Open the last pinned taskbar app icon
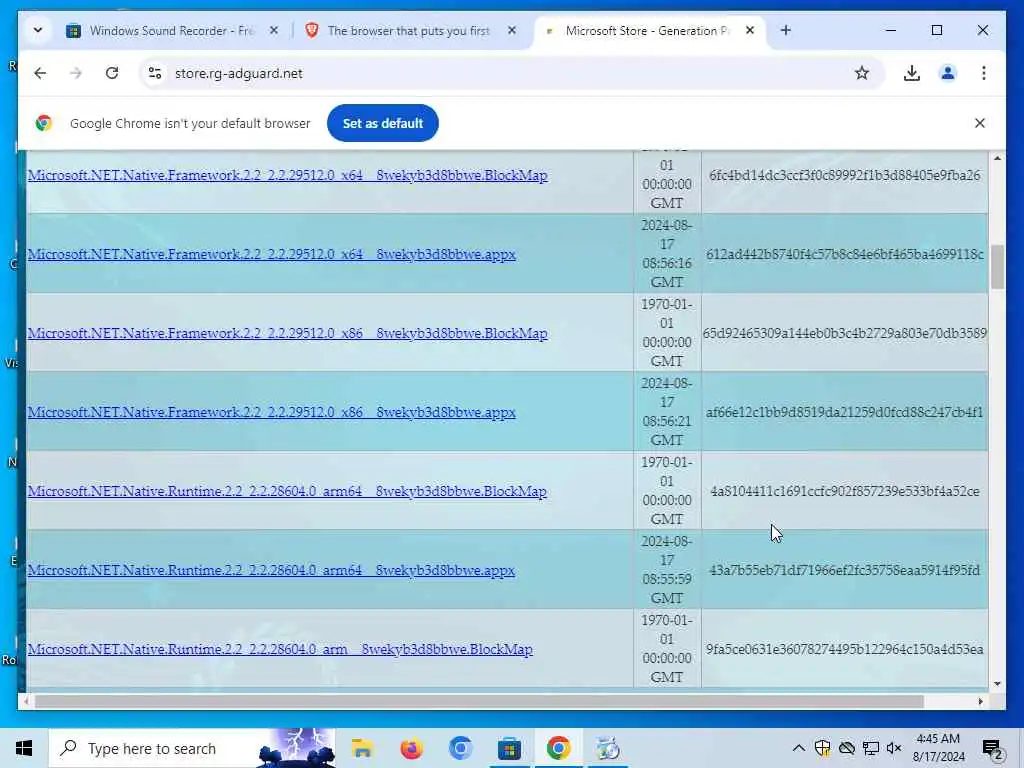 point(607,748)
